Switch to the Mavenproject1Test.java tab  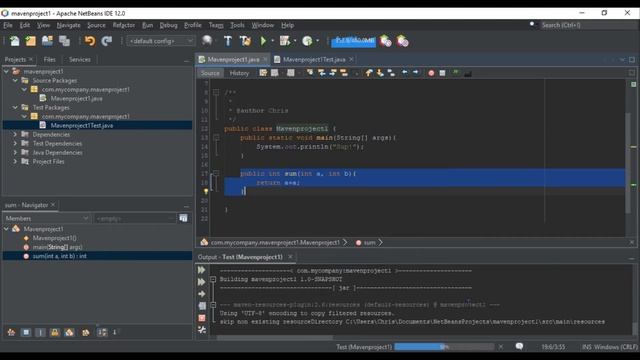coord(314,60)
